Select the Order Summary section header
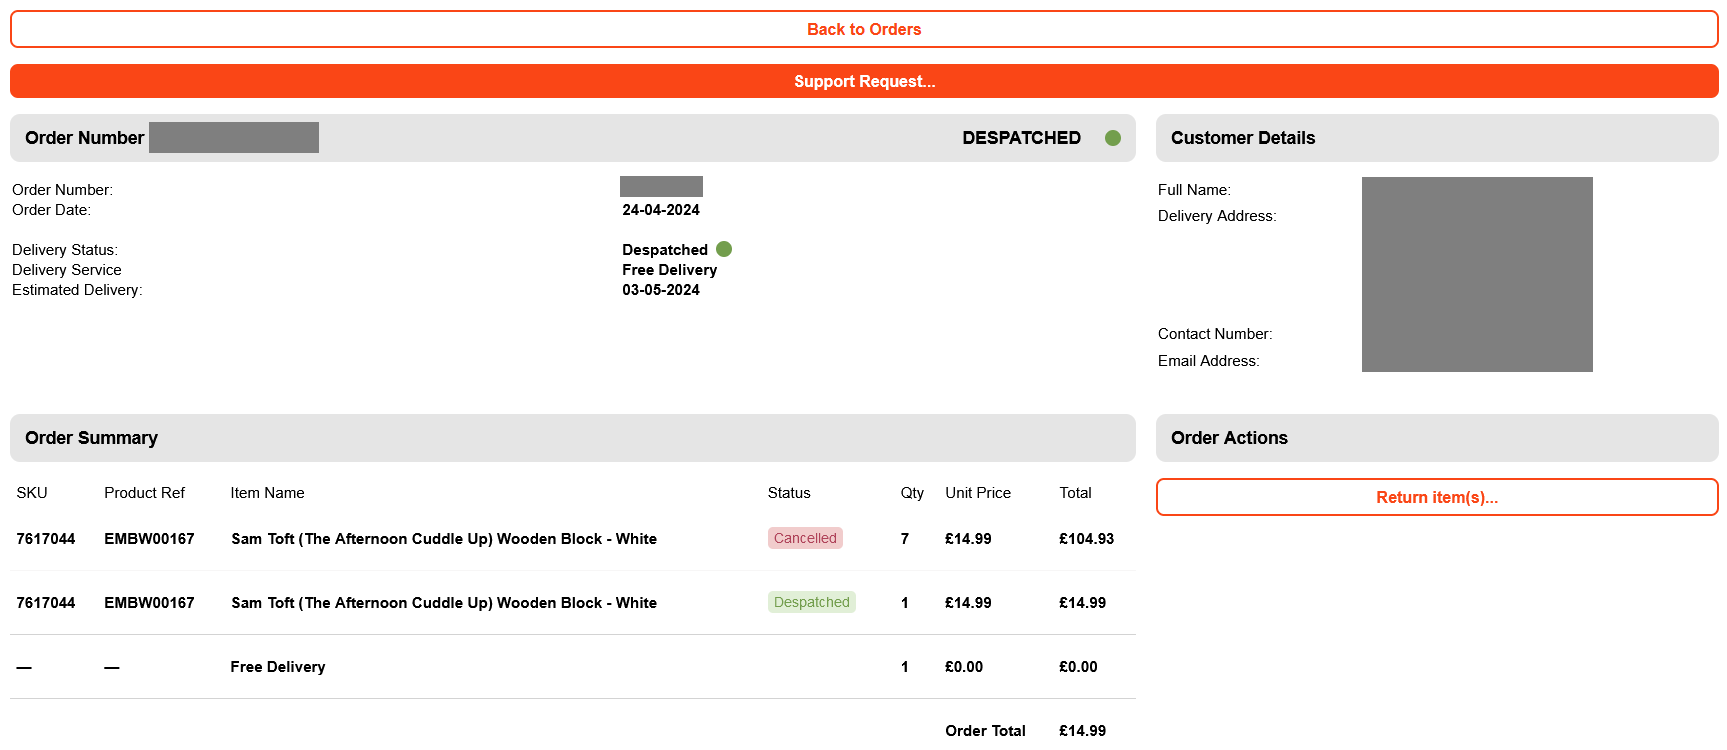Image resolution: width=1727 pixels, height=750 pixels. pyautogui.click(x=91, y=438)
